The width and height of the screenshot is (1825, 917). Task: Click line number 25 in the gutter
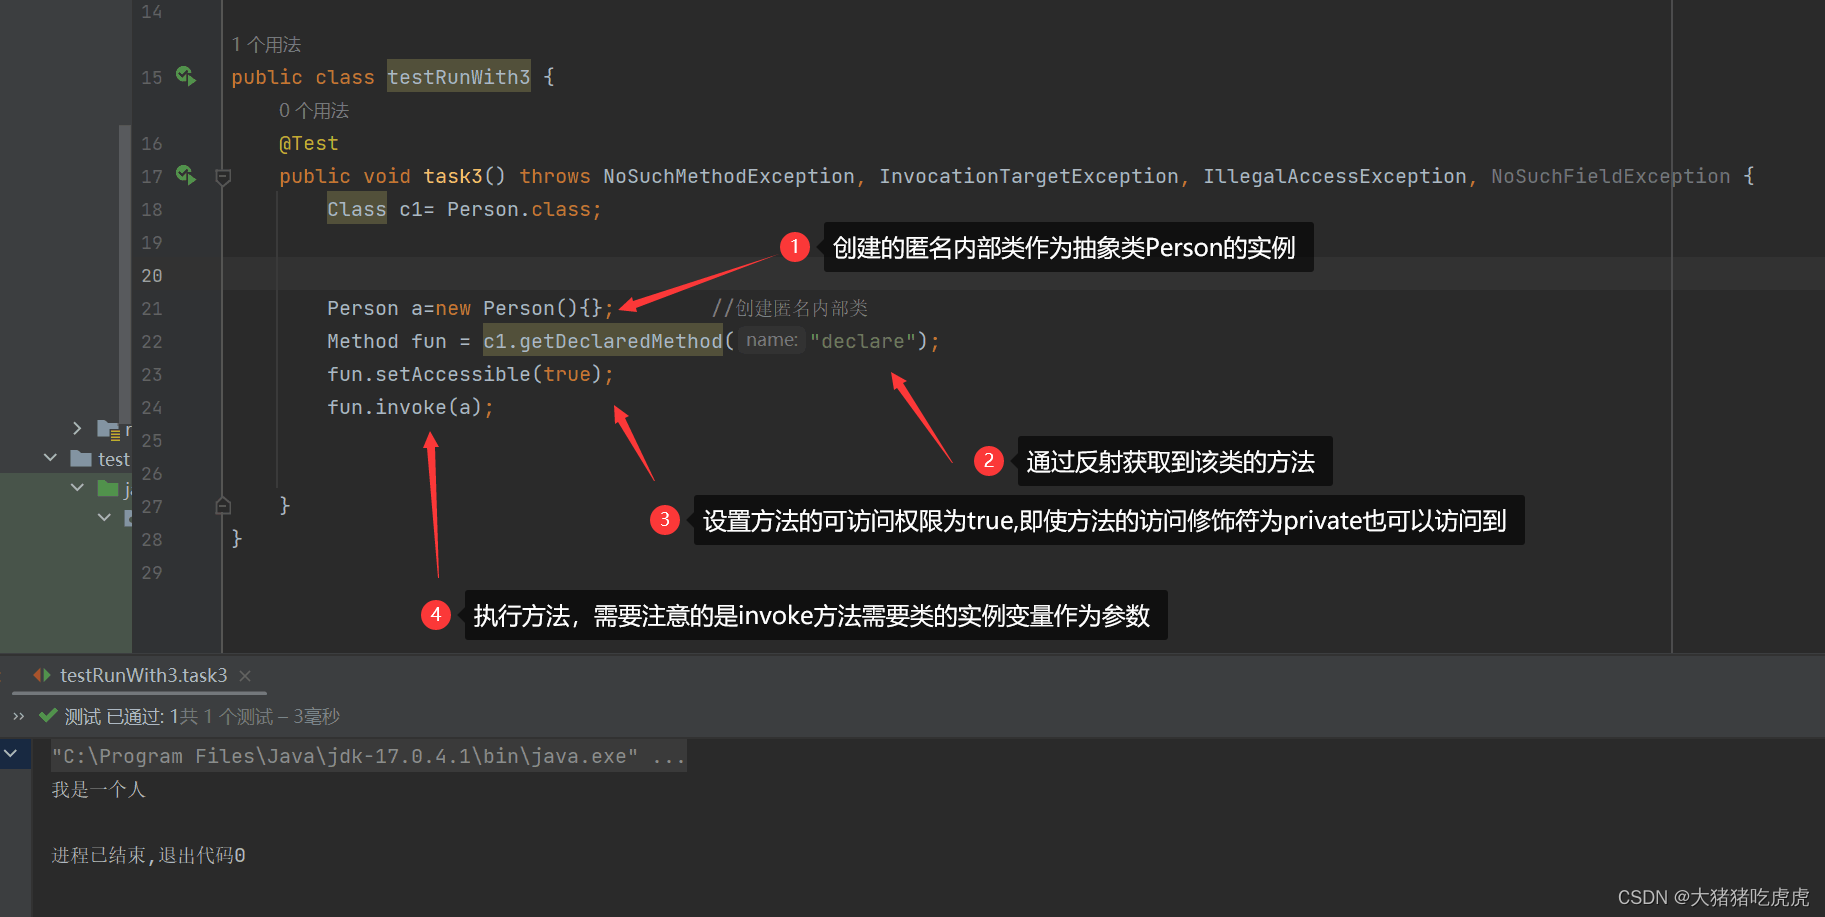coord(152,440)
